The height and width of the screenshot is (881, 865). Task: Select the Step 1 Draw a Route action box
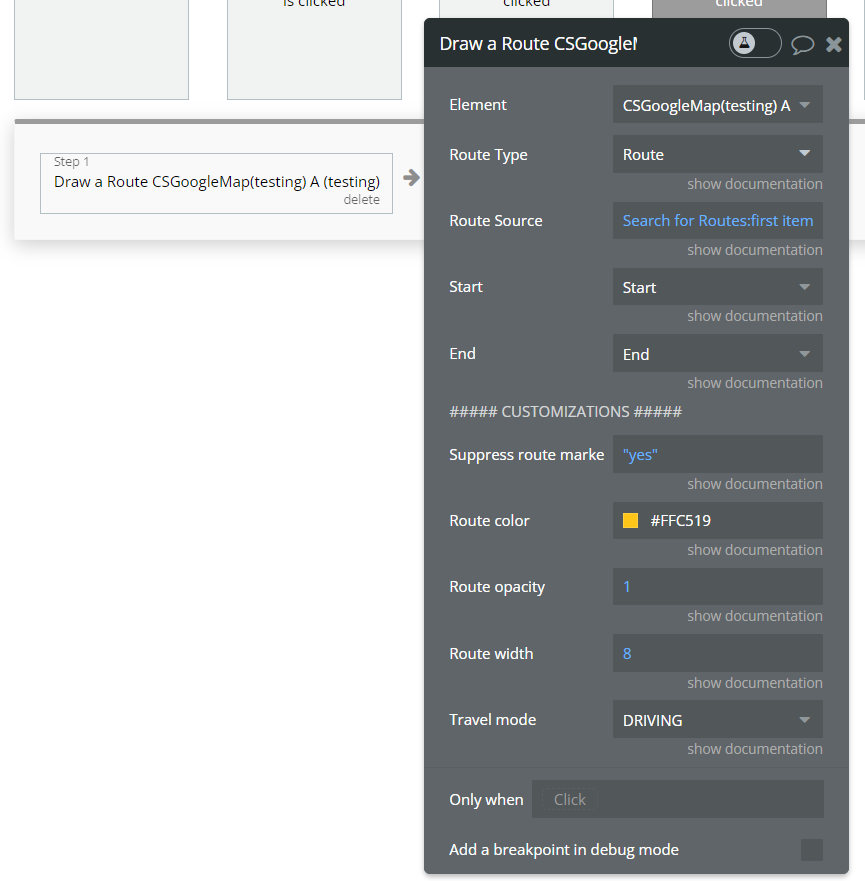coord(216,183)
